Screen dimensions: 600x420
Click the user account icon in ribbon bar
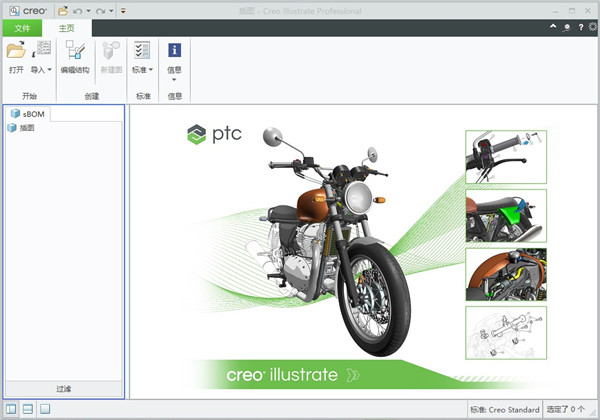click(x=567, y=27)
